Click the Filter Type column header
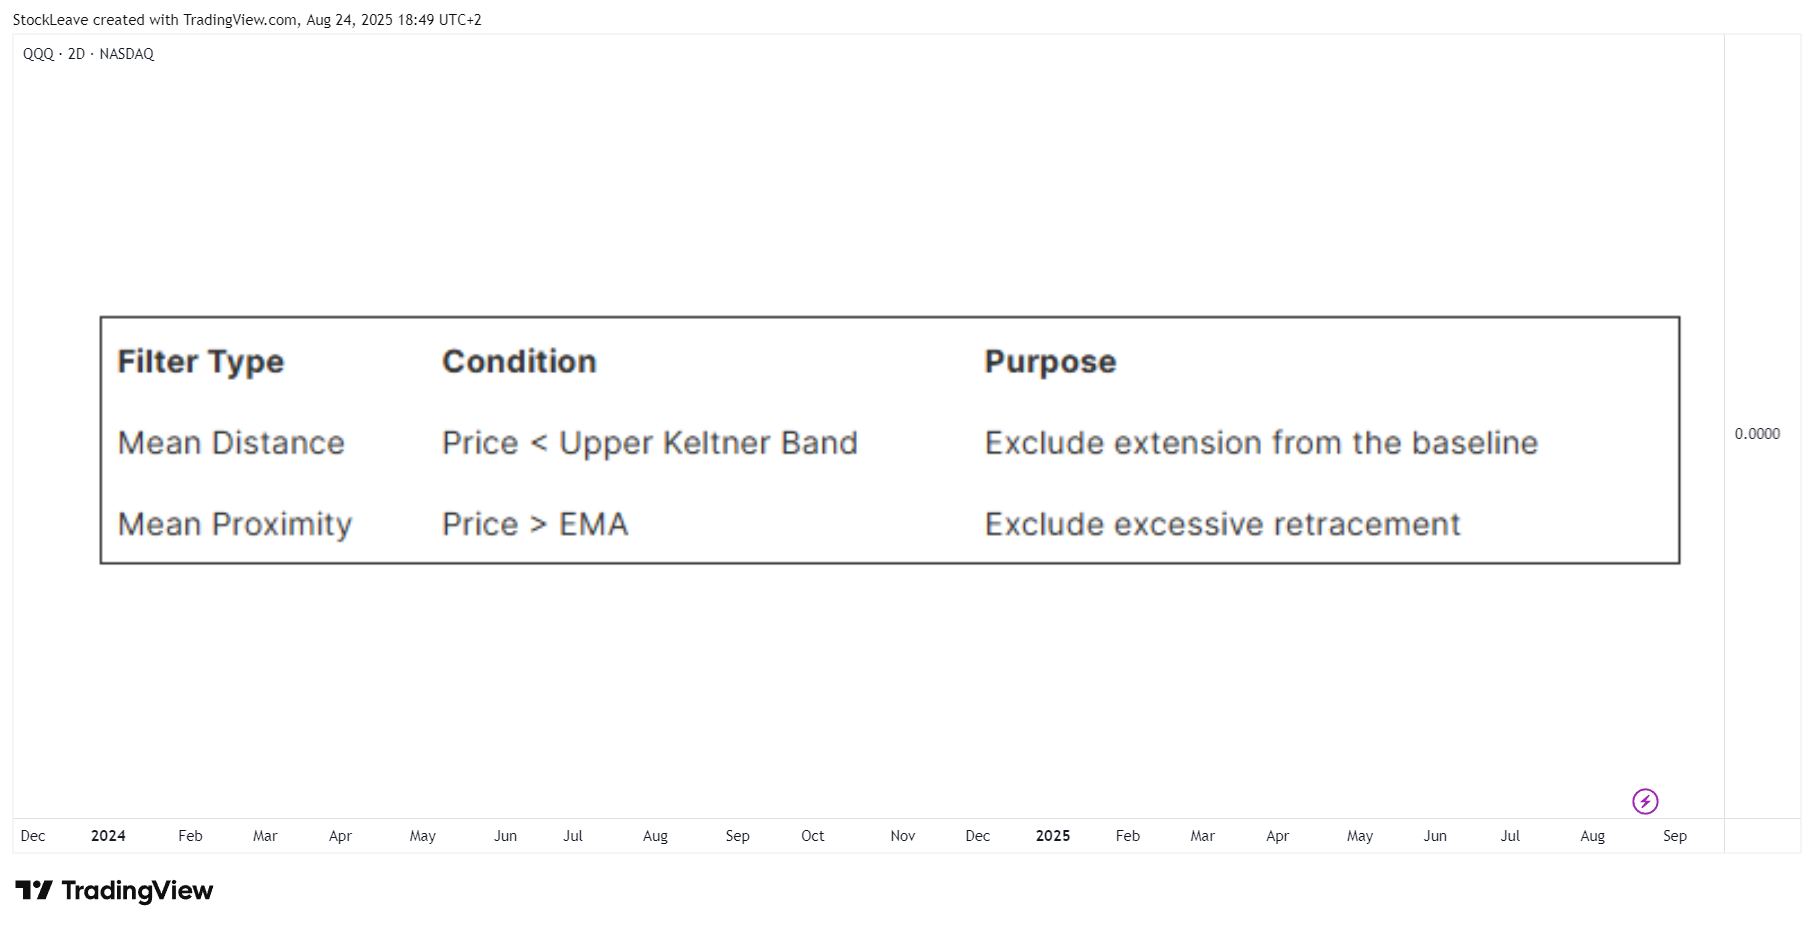Viewport: 1814px width, 928px height. pos(201,361)
